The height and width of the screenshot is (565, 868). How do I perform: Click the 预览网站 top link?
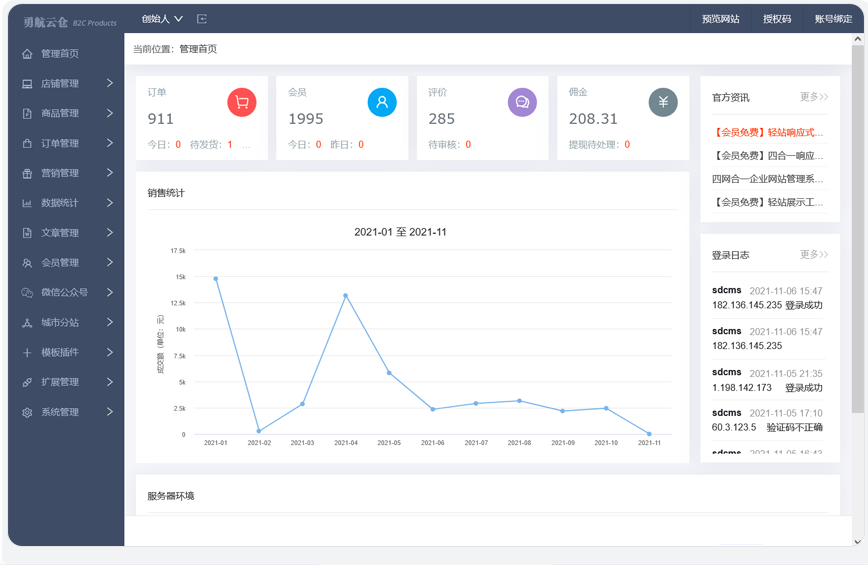720,19
